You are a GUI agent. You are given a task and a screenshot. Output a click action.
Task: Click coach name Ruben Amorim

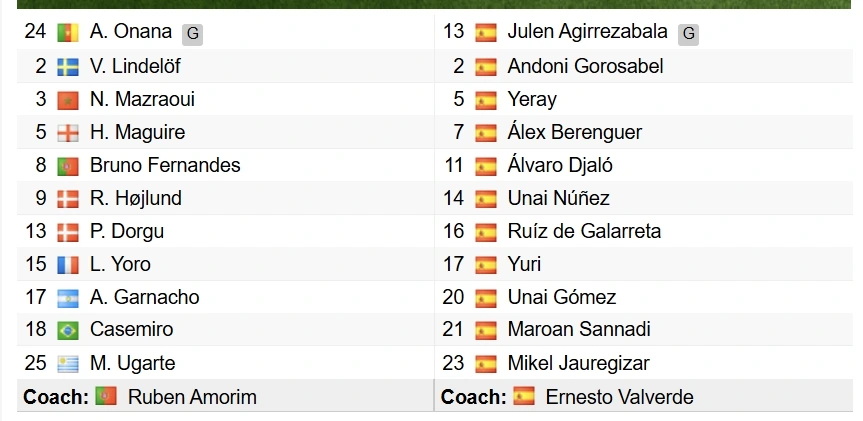192,397
